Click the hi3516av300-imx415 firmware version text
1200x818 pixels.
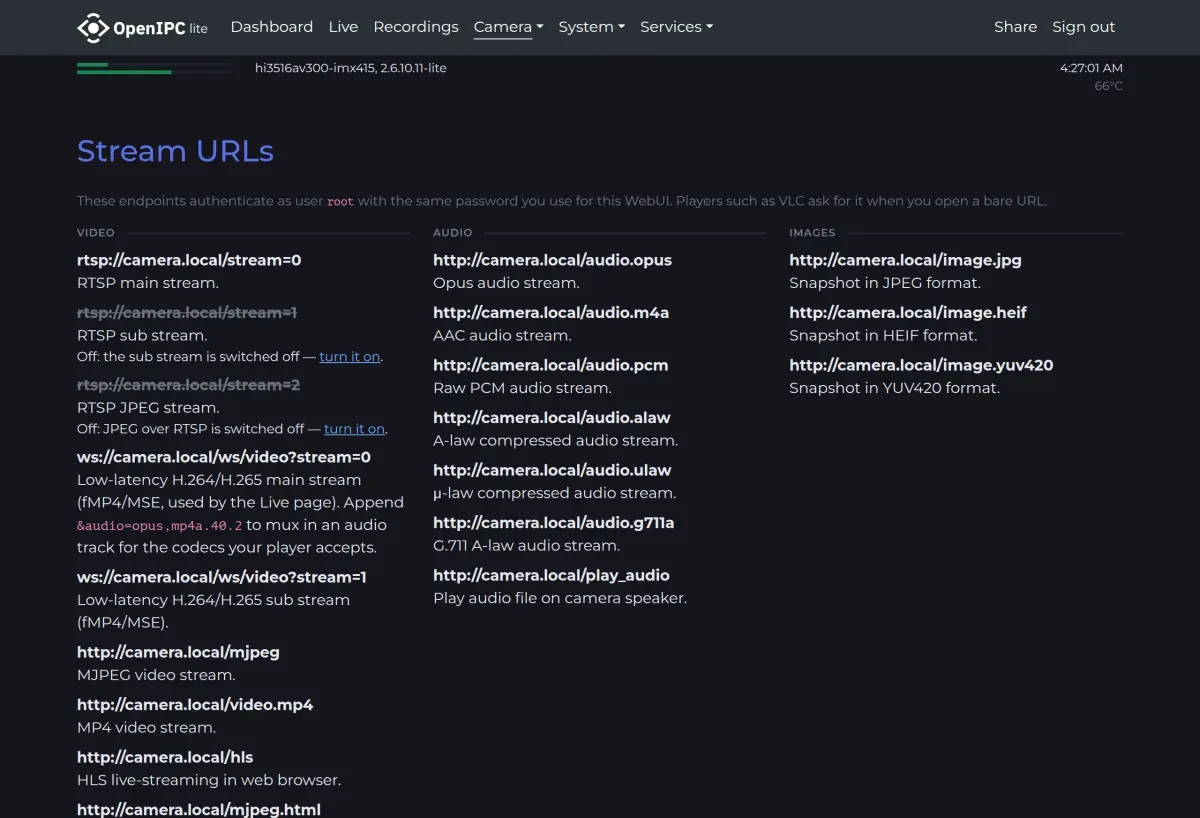(351, 68)
